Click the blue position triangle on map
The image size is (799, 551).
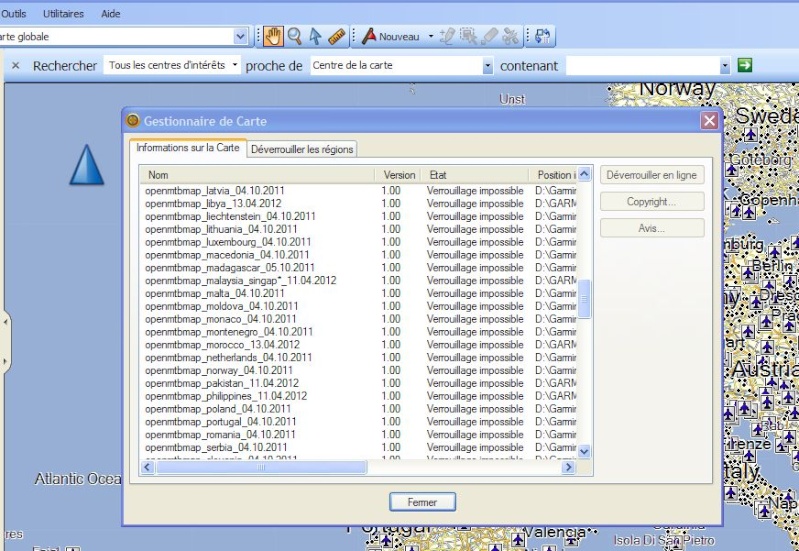point(87,165)
